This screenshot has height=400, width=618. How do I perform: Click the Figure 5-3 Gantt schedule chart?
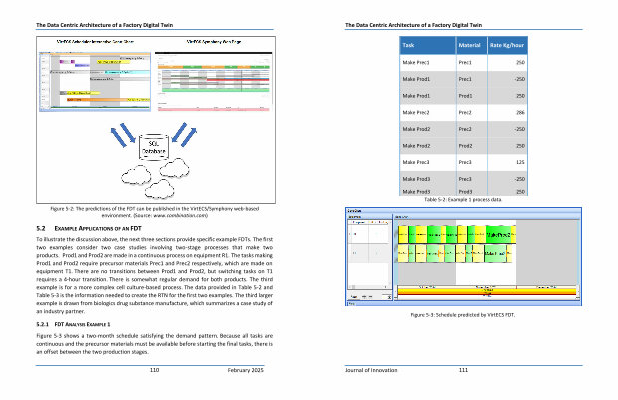462,255
